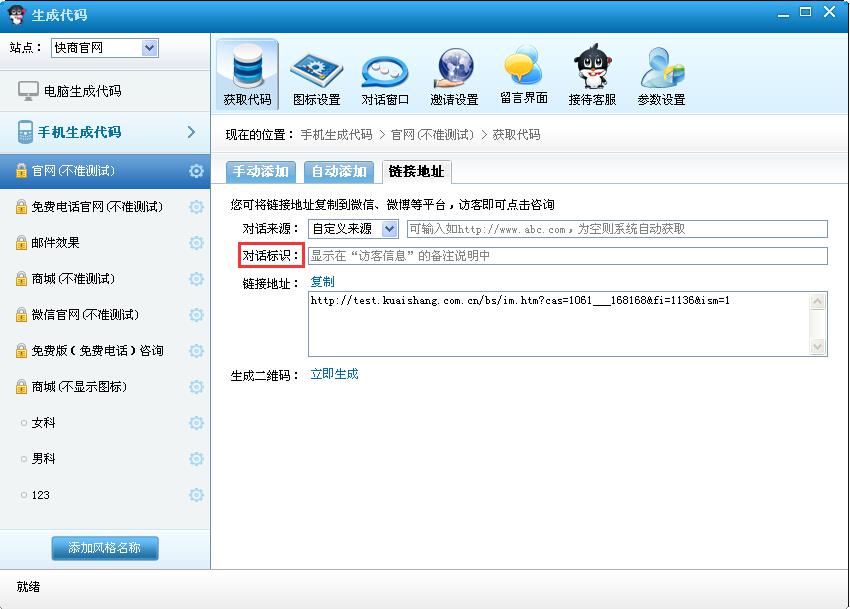850x609 pixels.
Task: Click the link address box scrollbar down arrow
Action: (x=819, y=347)
